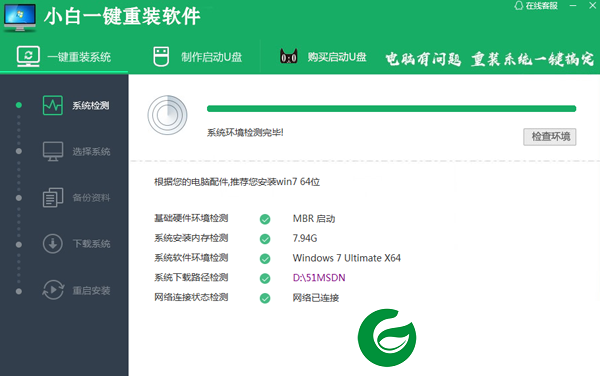
Task: Select the 下载系统 download arrow icon
Action: [53, 244]
